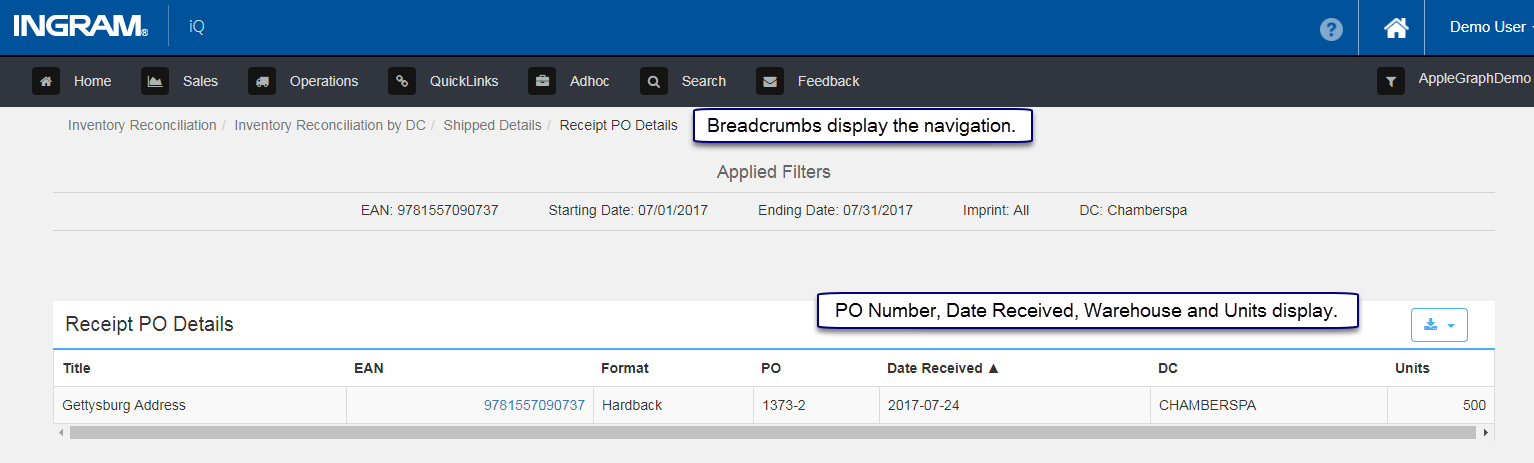Click the Sales chart icon
This screenshot has width=1534, height=463.
point(155,81)
